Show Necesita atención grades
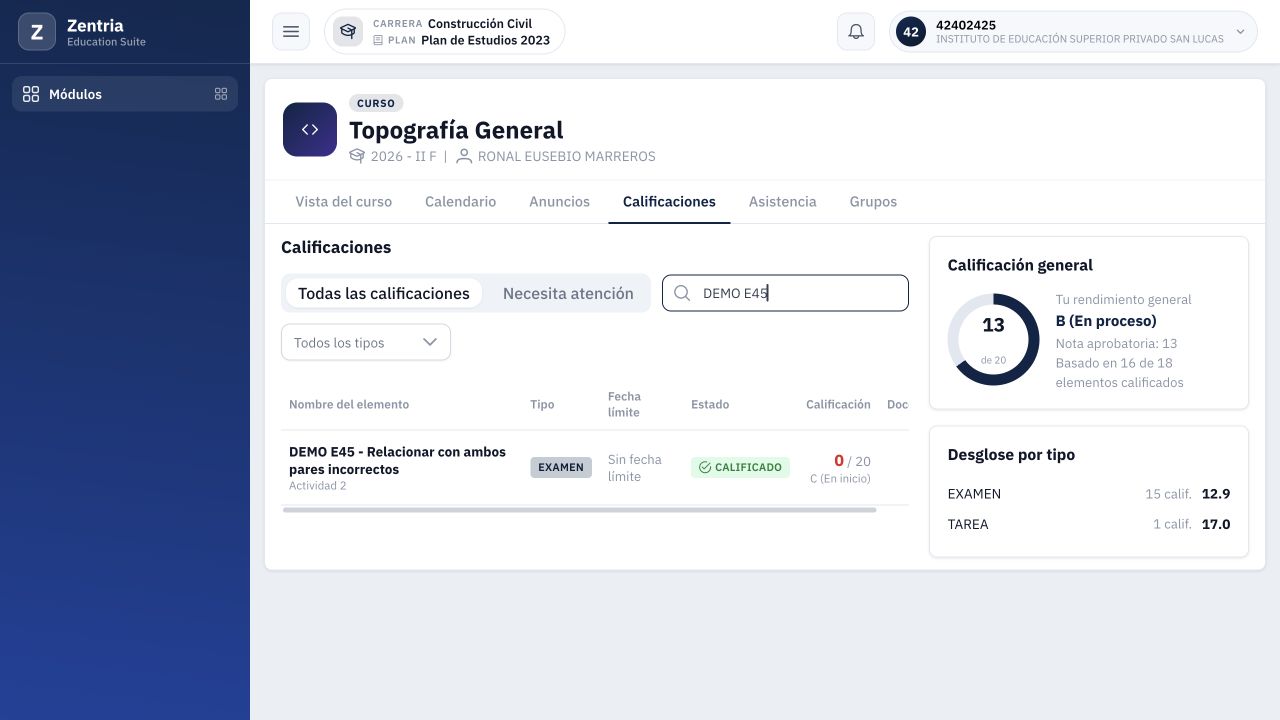This screenshot has width=1280, height=720. point(568,293)
